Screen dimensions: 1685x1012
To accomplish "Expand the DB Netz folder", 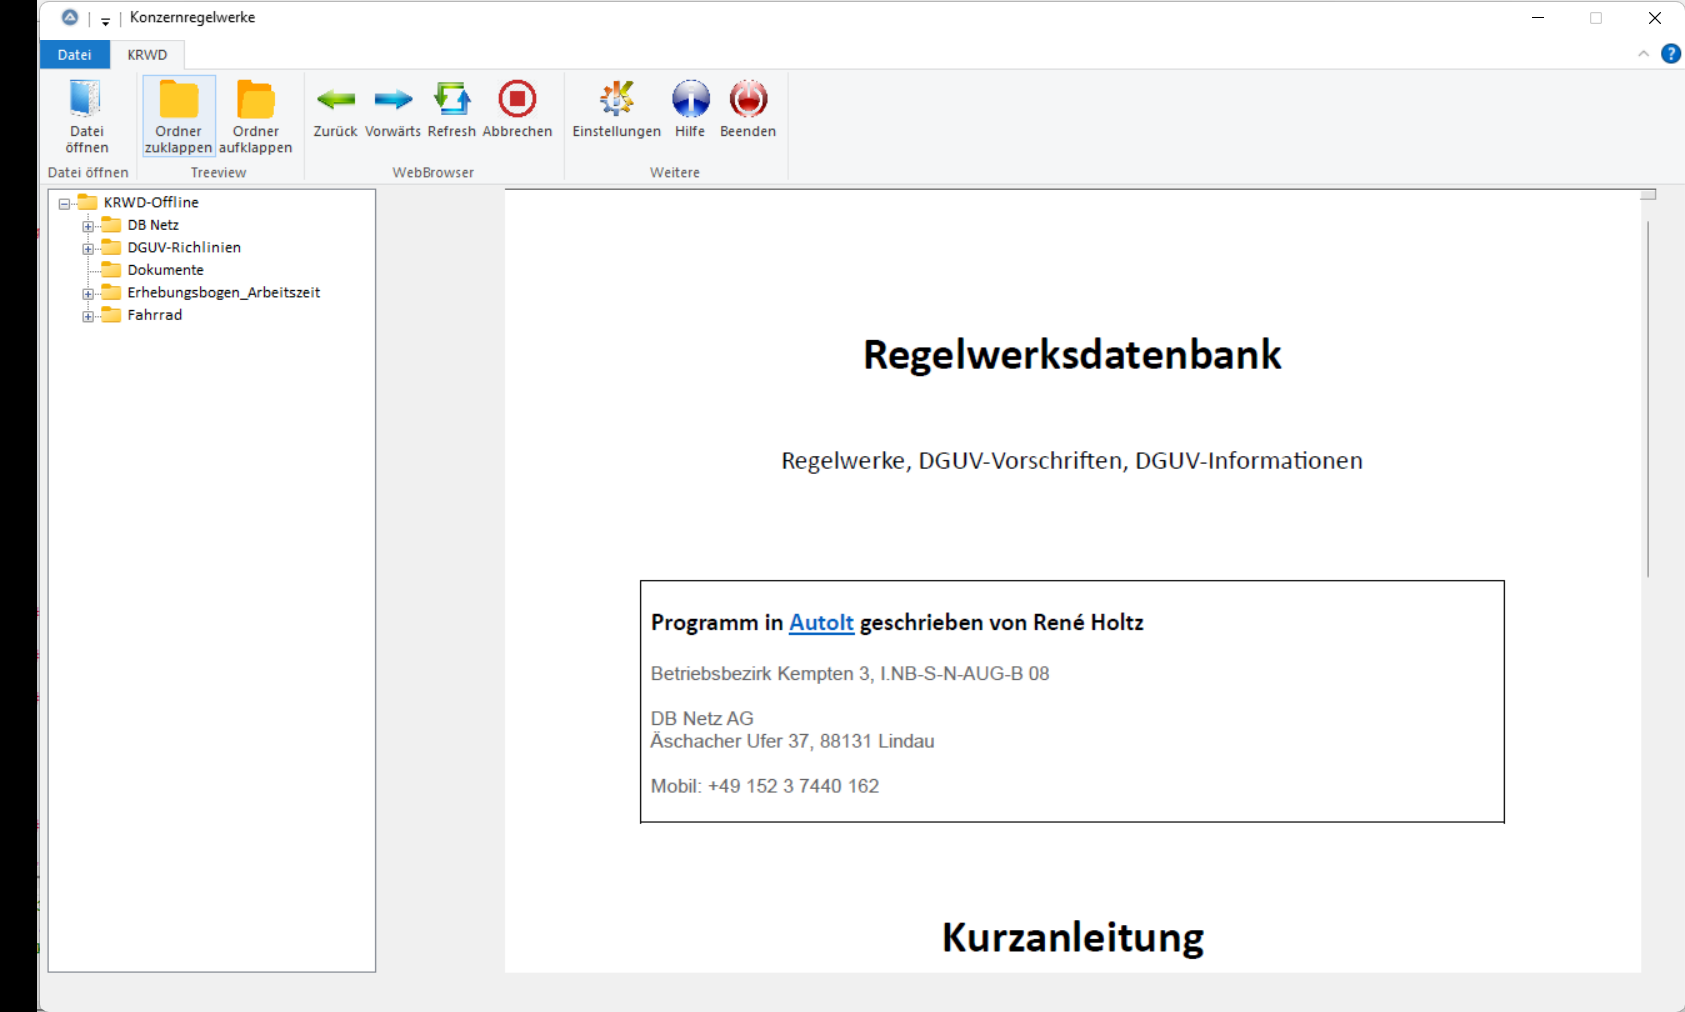I will tap(88, 226).
